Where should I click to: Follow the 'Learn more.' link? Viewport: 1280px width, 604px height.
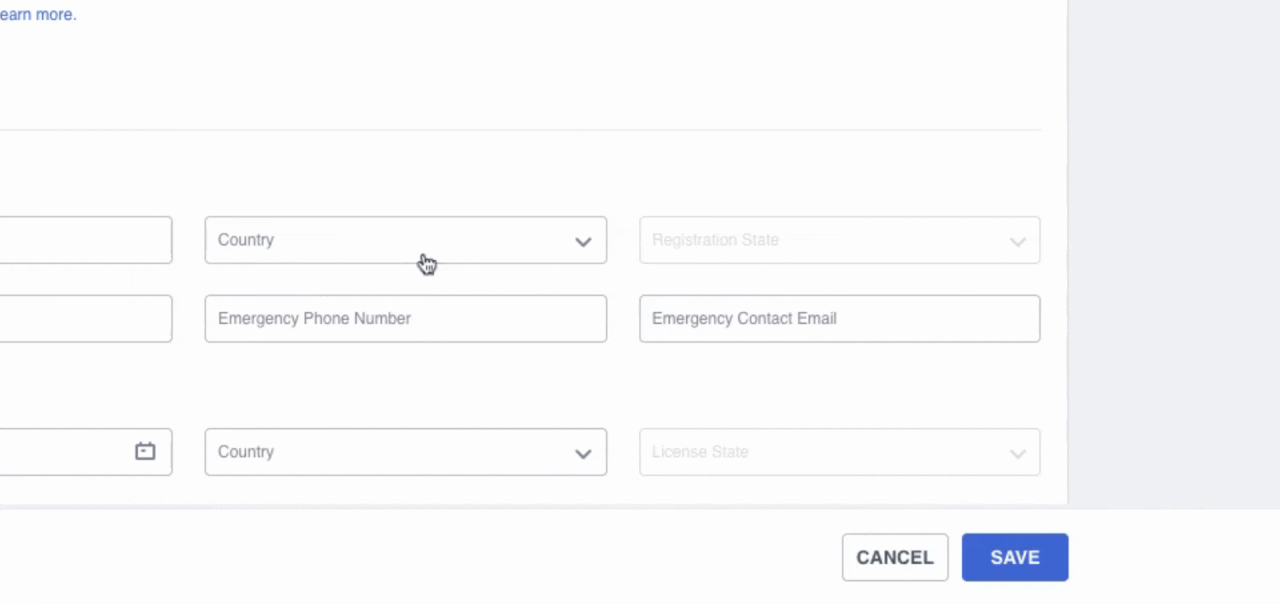(x=38, y=15)
